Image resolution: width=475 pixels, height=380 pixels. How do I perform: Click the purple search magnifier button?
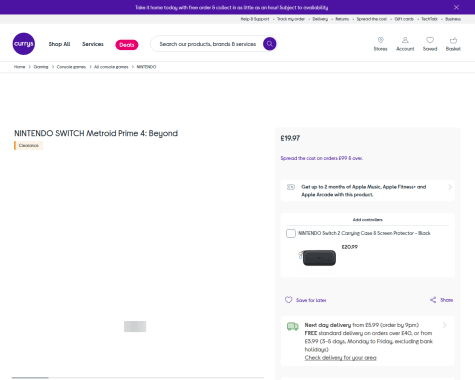click(270, 44)
